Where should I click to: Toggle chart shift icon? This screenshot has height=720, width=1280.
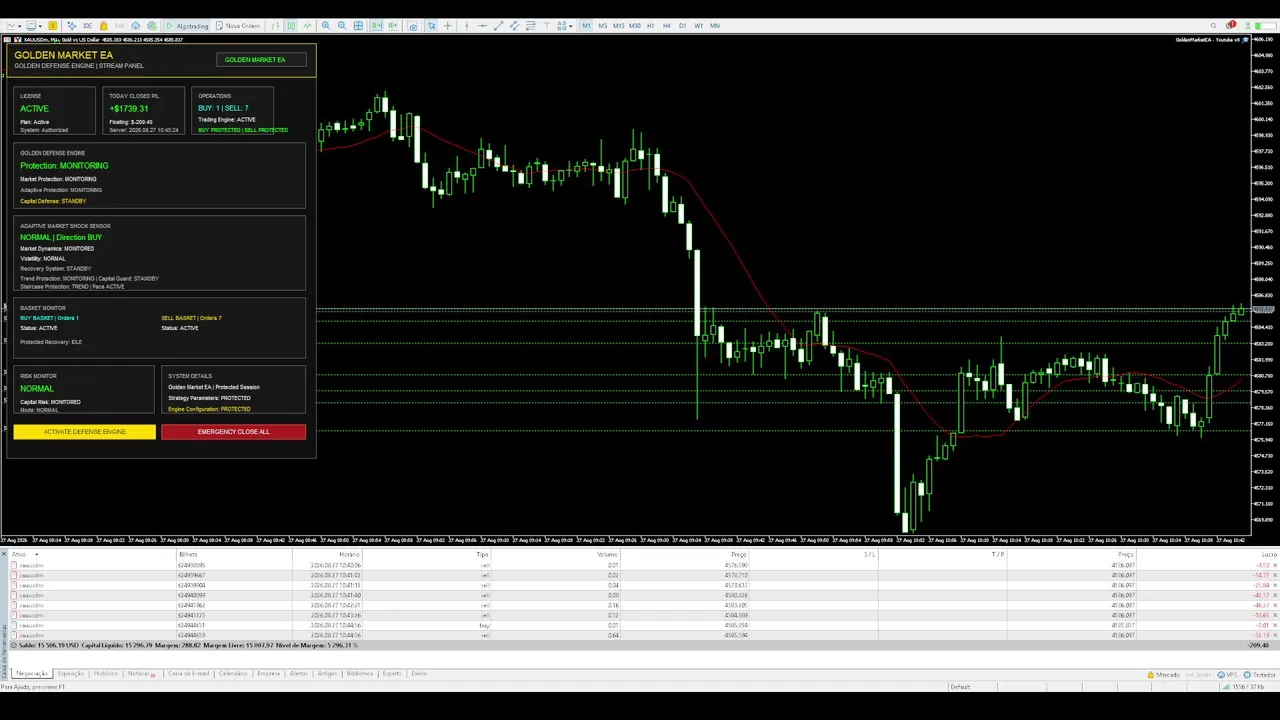pyautogui.click(x=393, y=25)
